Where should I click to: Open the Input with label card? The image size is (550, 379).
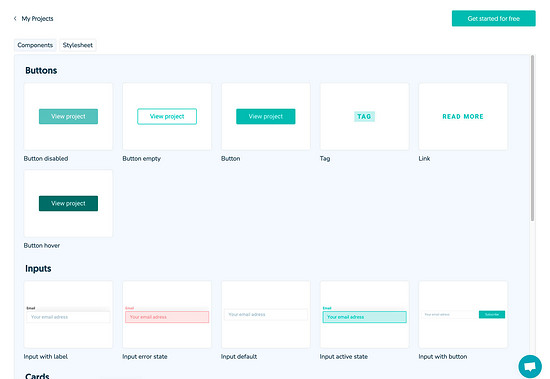68,314
